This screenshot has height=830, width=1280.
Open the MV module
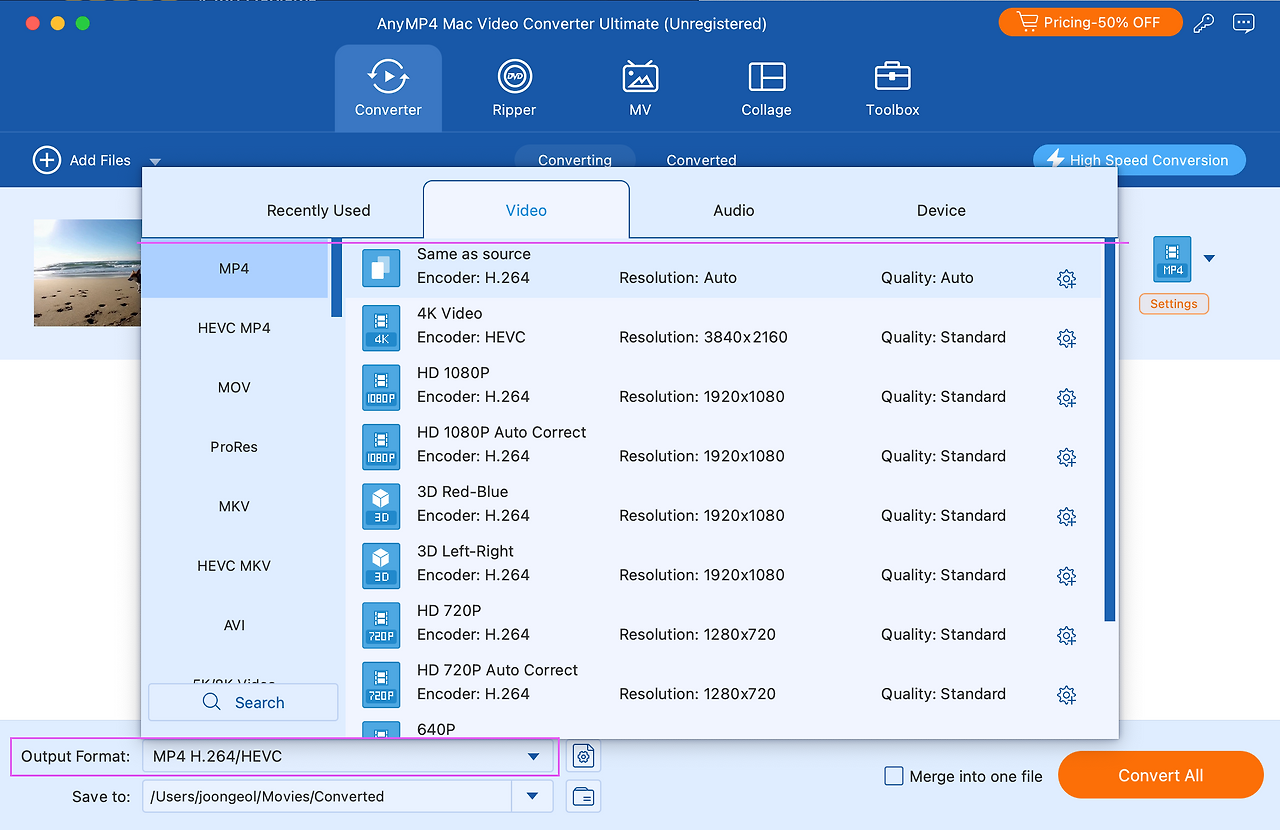pos(640,88)
